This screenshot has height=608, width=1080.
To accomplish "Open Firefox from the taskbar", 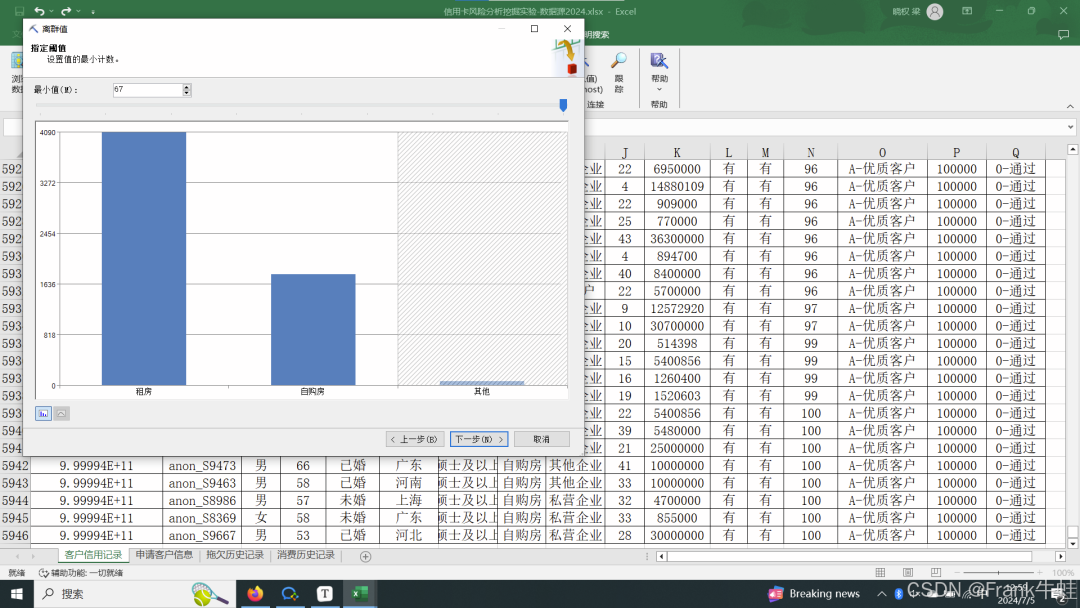I will click(255, 594).
